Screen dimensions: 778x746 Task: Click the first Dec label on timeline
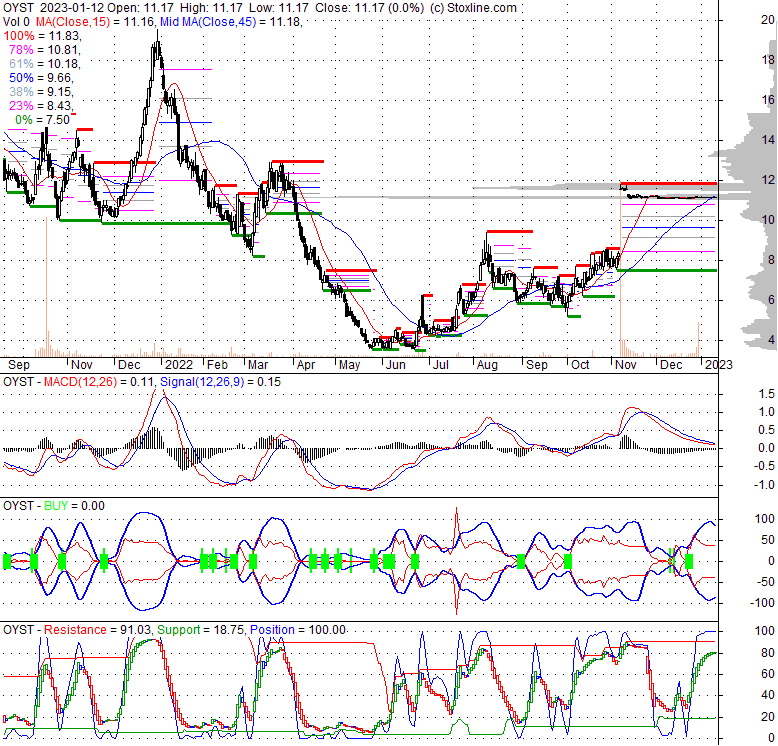click(129, 365)
